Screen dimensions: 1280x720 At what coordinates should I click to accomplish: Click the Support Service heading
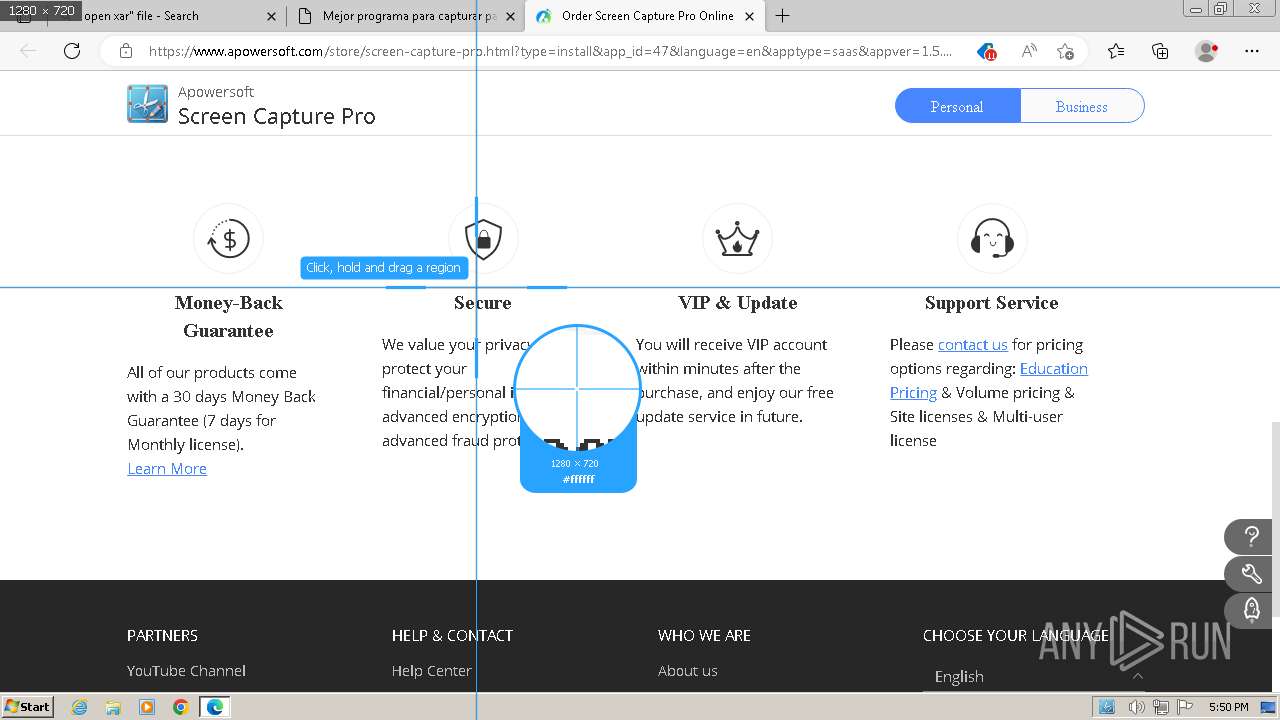pyautogui.click(x=991, y=302)
